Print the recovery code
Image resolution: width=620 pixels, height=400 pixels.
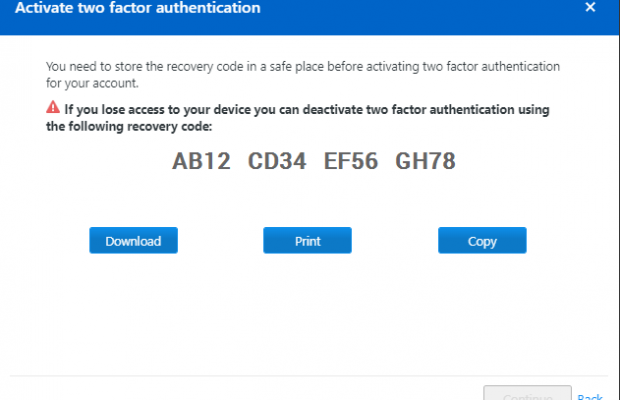click(x=307, y=241)
